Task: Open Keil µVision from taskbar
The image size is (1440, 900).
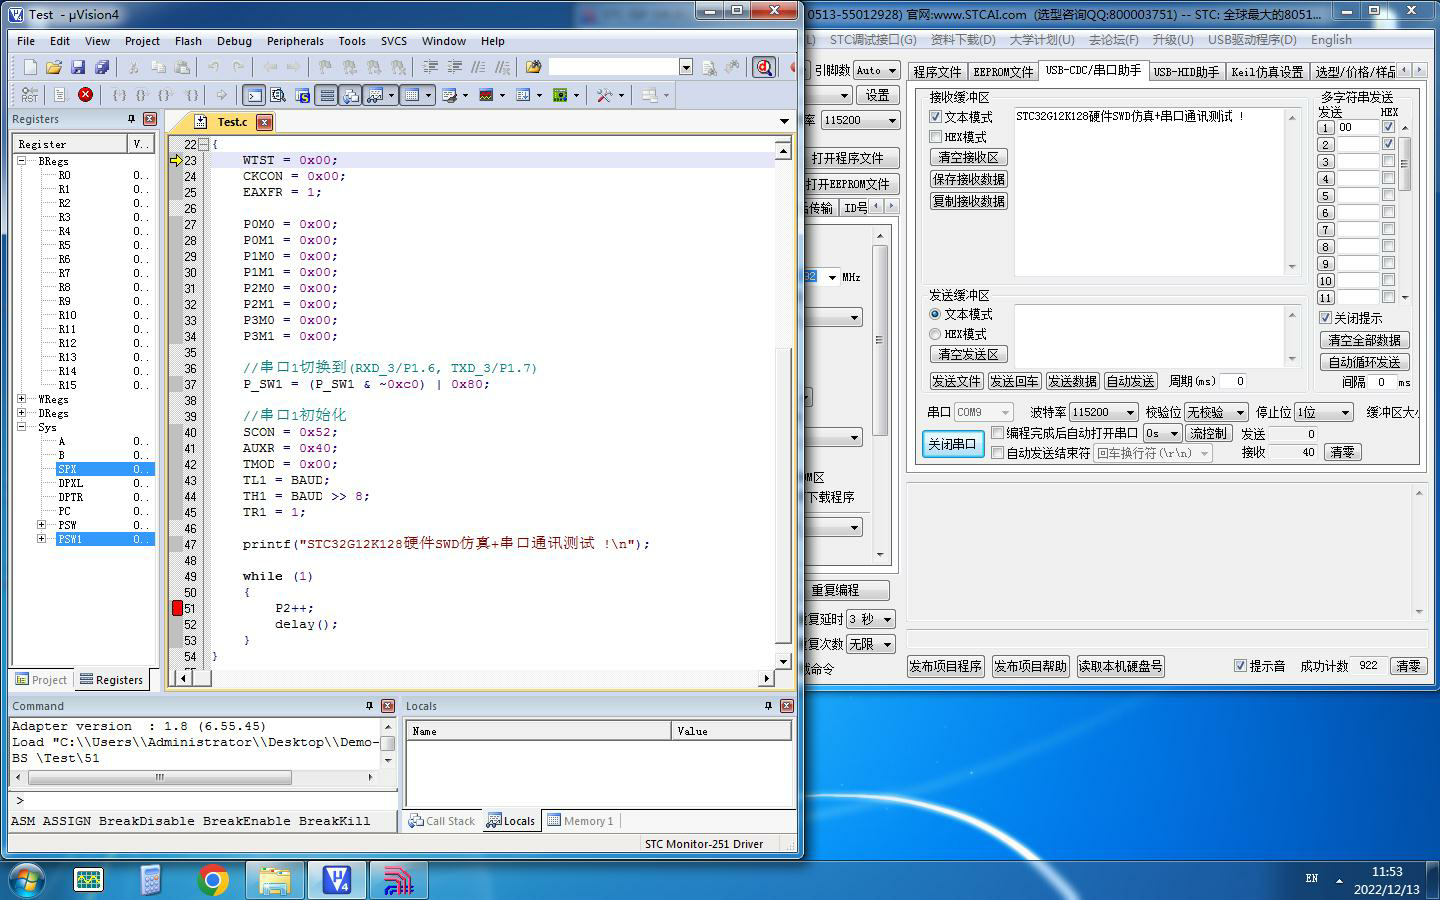Action: (337, 880)
